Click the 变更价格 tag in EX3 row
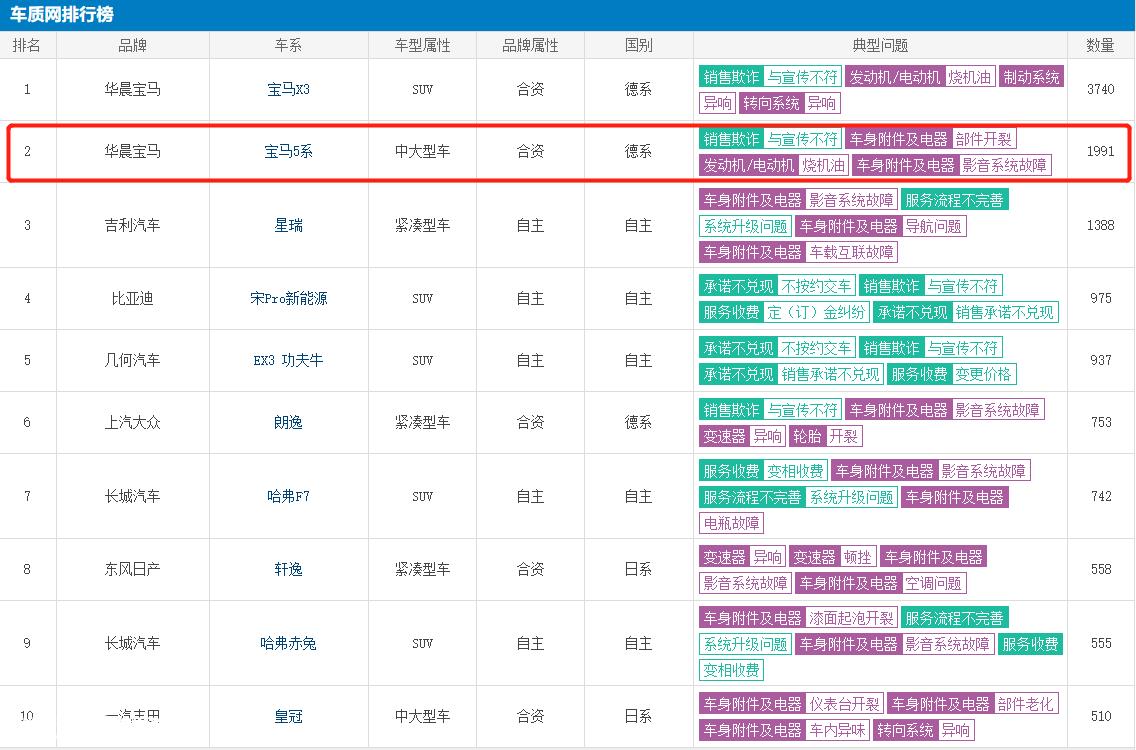Viewport: 1136px width, 750px height. (983, 375)
